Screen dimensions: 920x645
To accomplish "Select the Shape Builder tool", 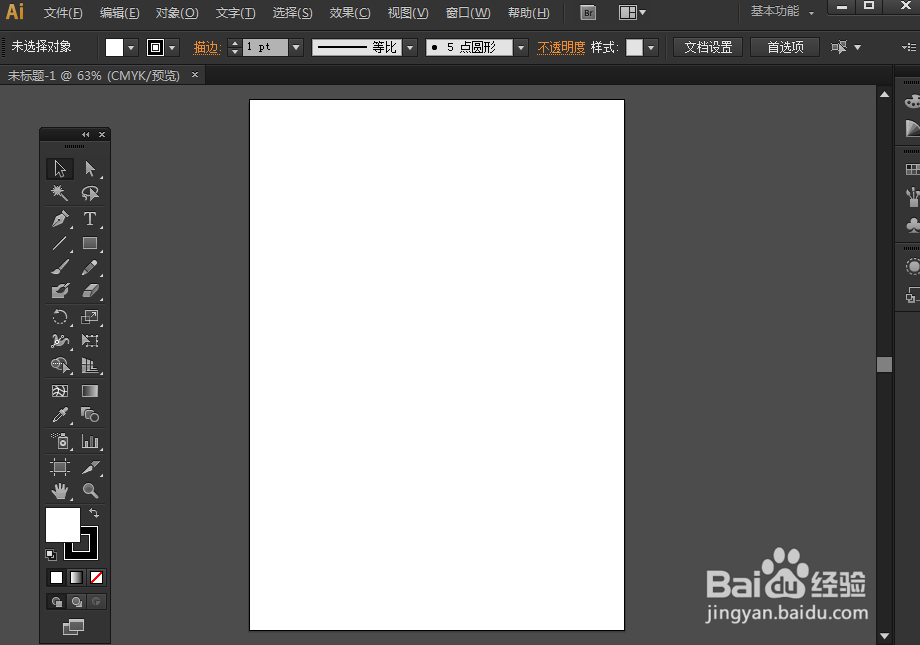I will (60, 365).
